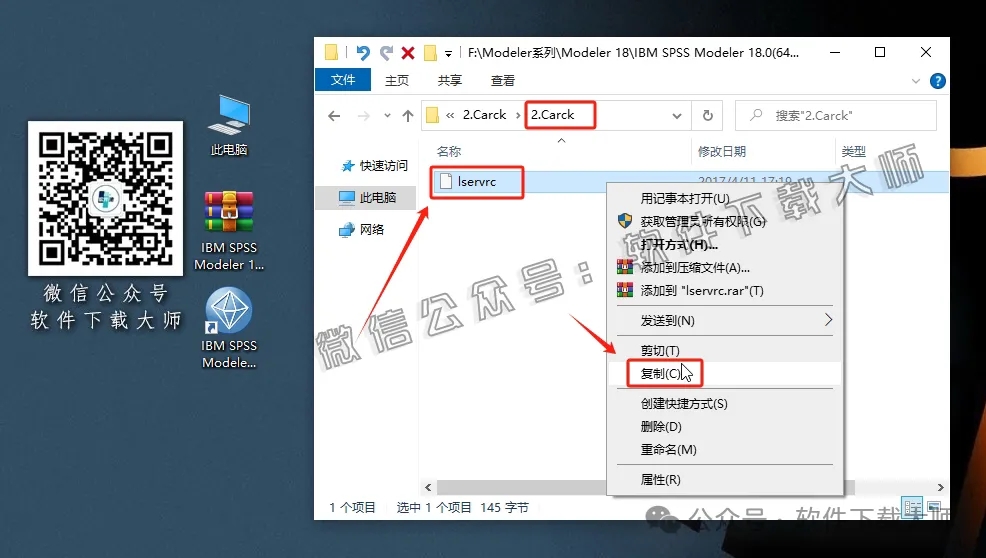Viewport: 986px width, 558px height.
Task: Open recent locations dropdown arrow
Action: click(387, 116)
